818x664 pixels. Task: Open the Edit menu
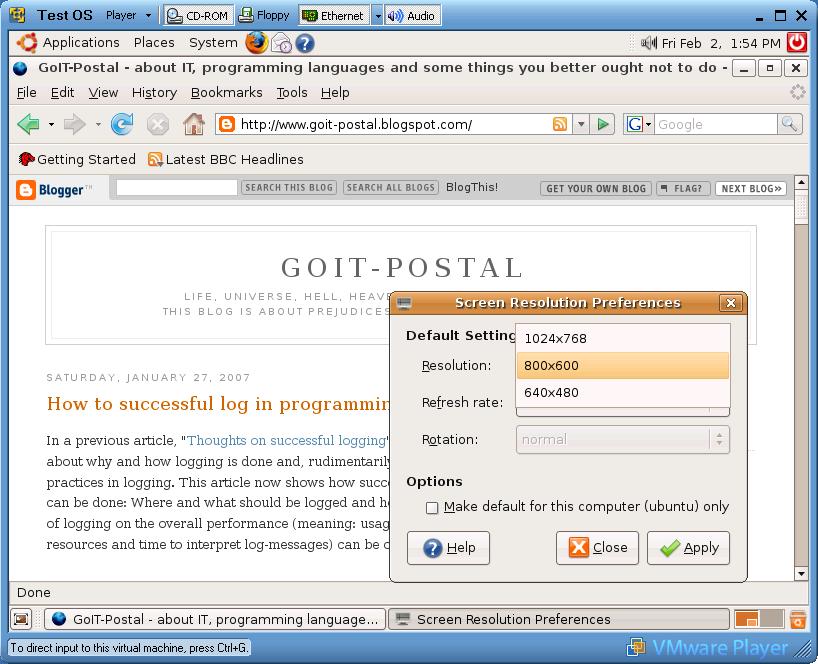coord(62,93)
